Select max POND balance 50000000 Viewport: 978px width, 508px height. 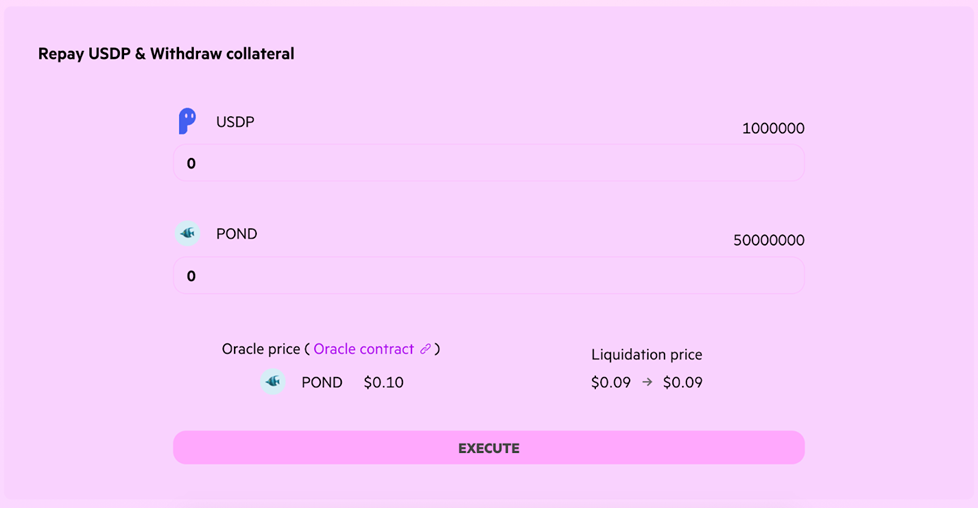click(x=768, y=240)
